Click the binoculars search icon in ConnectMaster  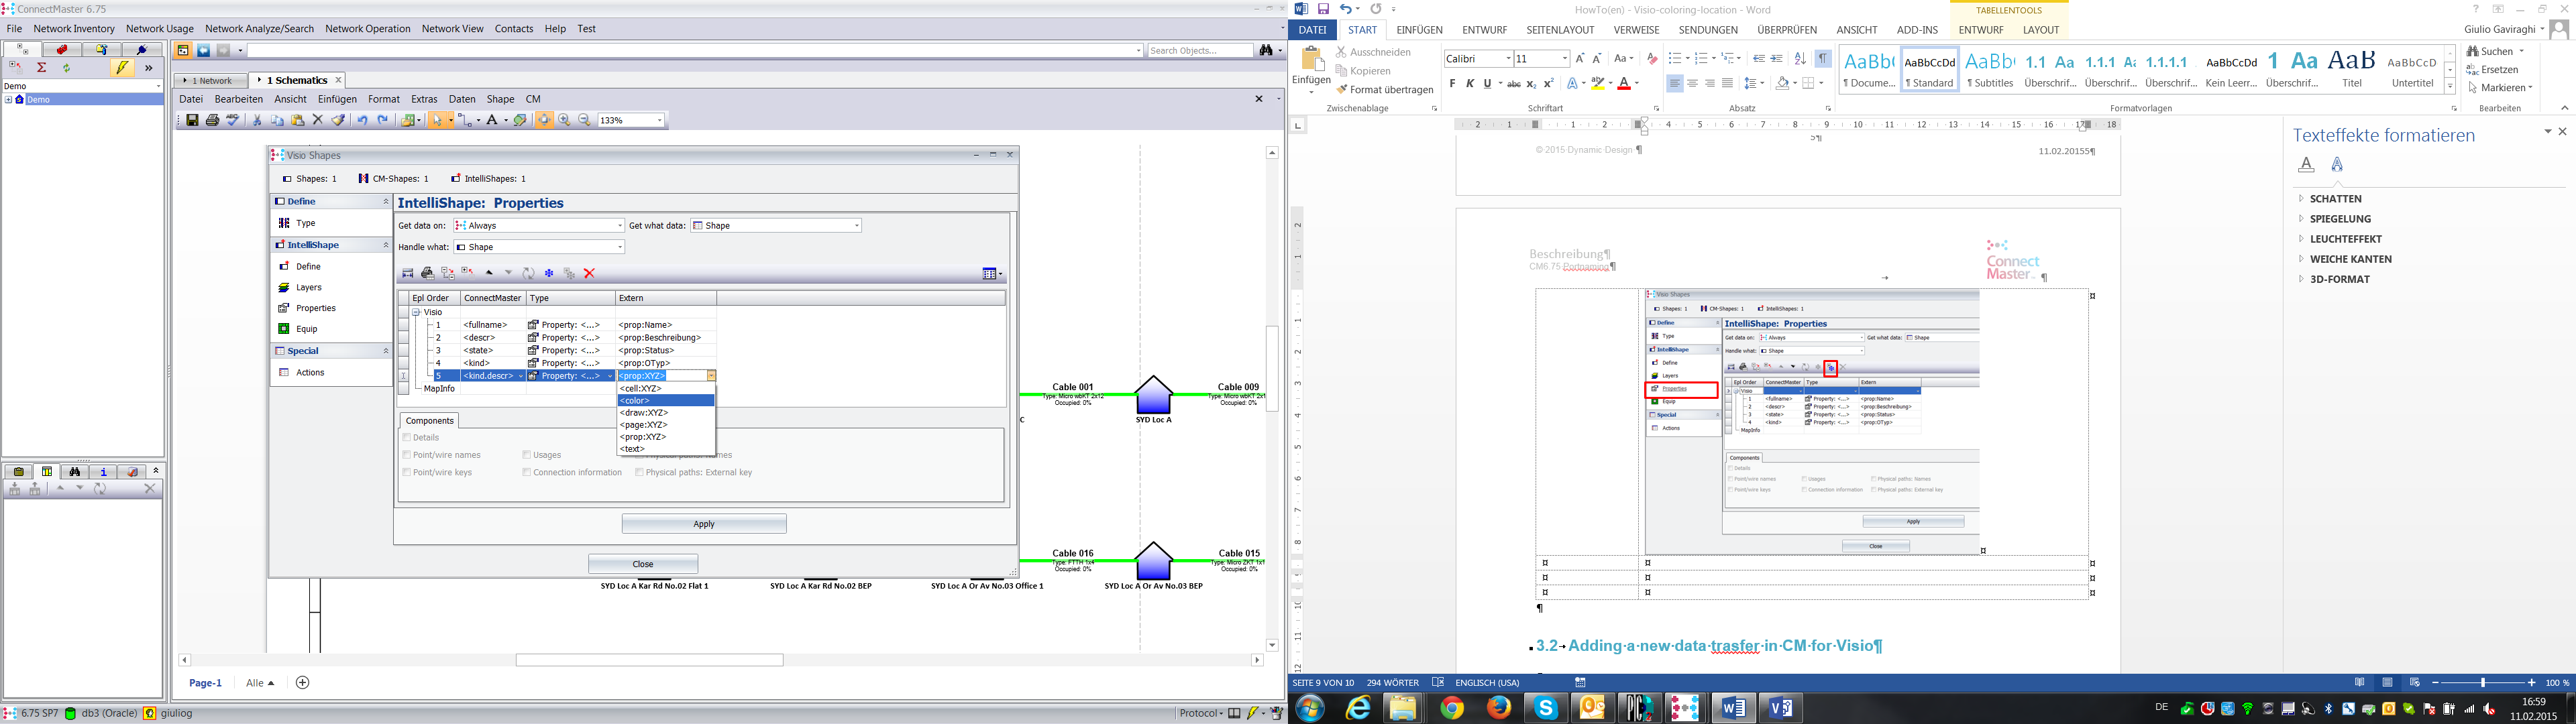pyautogui.click(x=1266, y=50)
